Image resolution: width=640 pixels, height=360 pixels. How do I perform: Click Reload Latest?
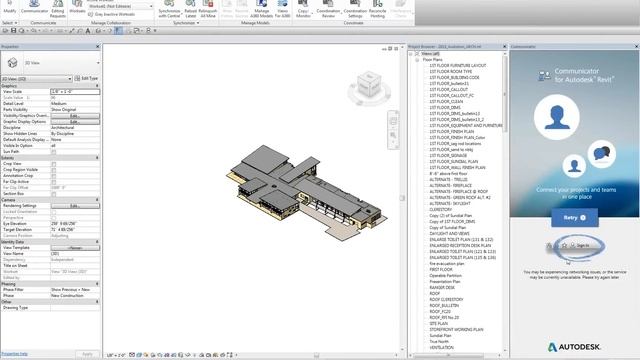(x=191, y=8)
